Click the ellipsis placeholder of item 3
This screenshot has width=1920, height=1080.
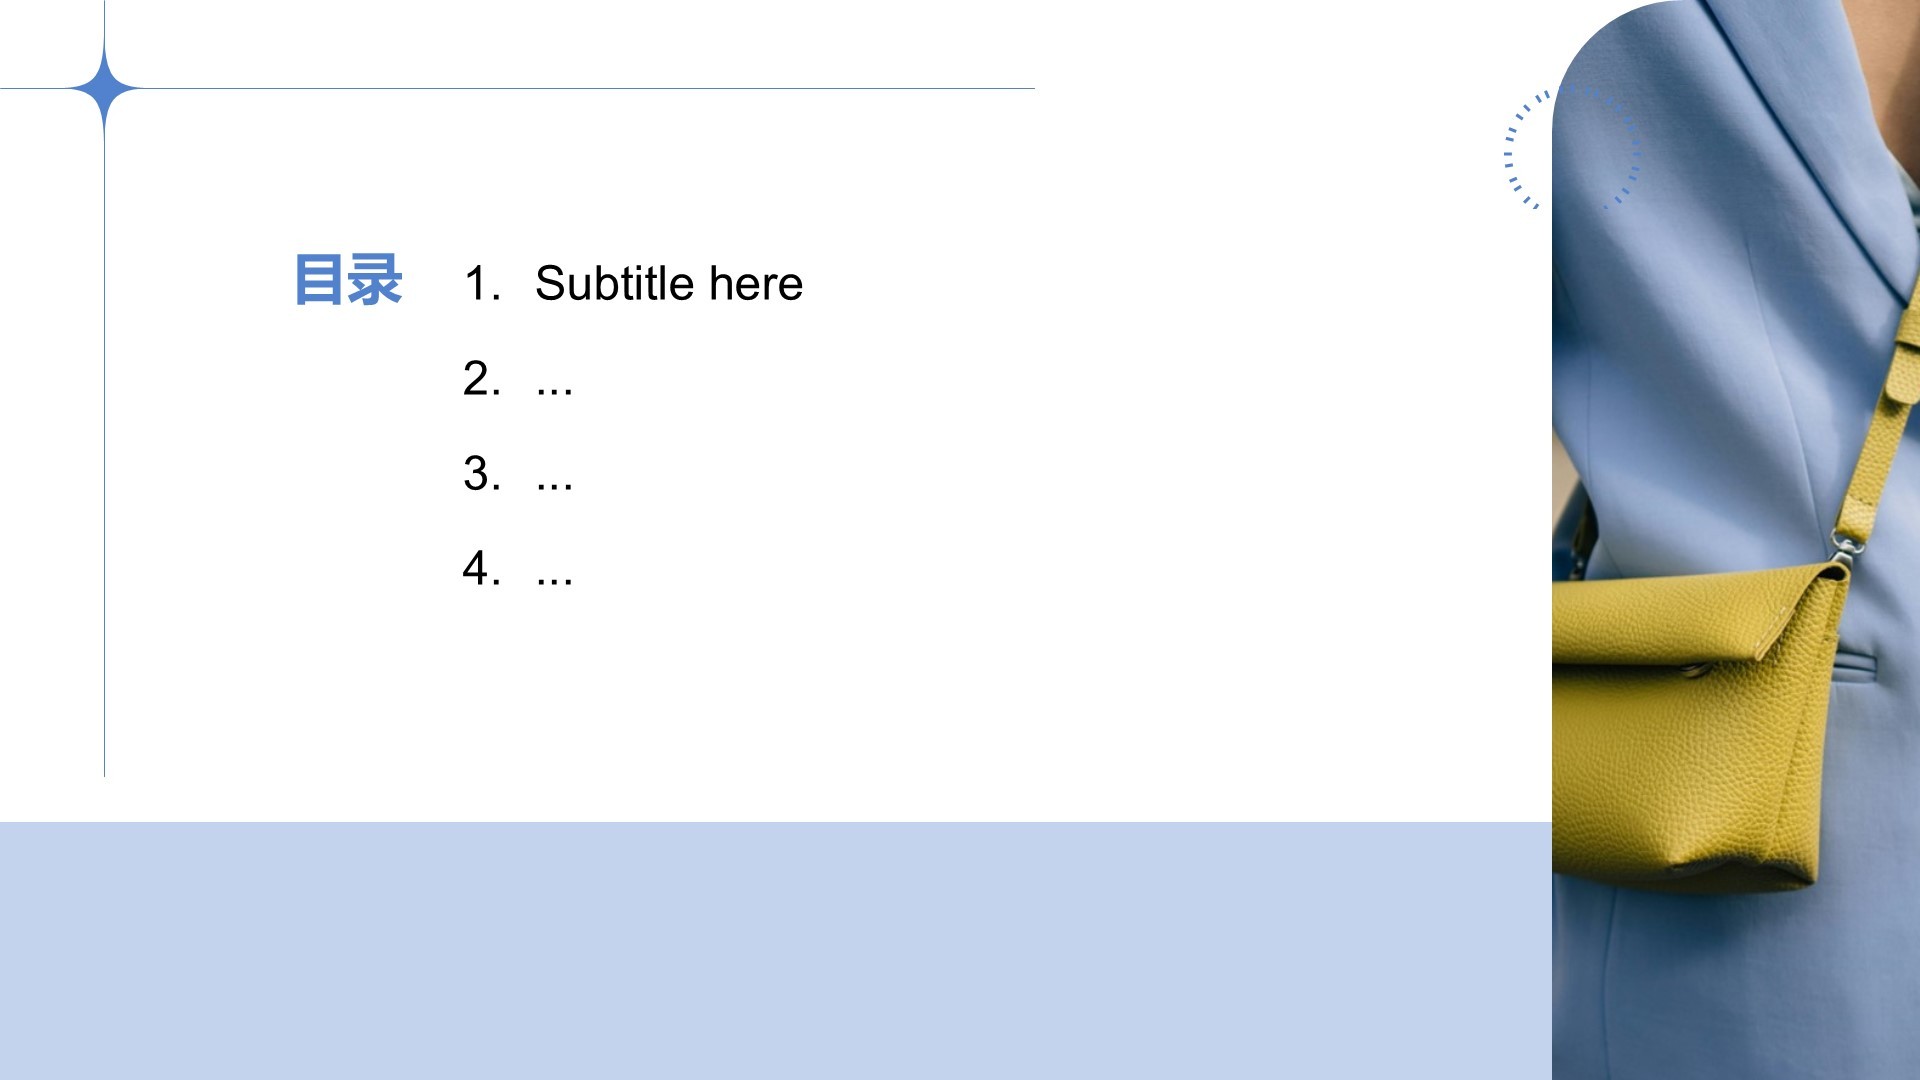pos(555,487)
